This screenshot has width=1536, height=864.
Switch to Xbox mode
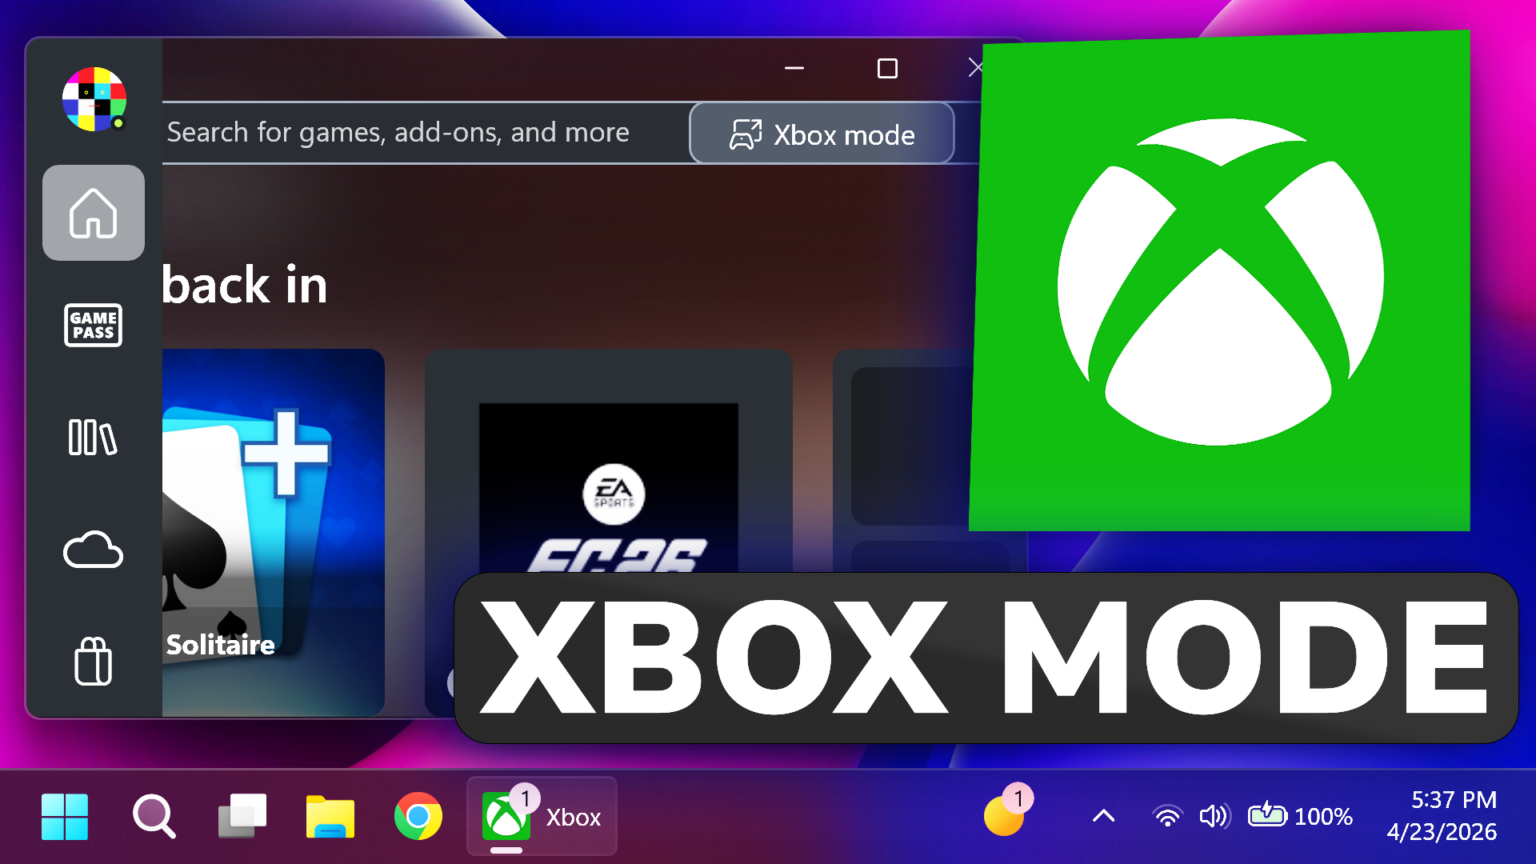(x=822, y=133)
